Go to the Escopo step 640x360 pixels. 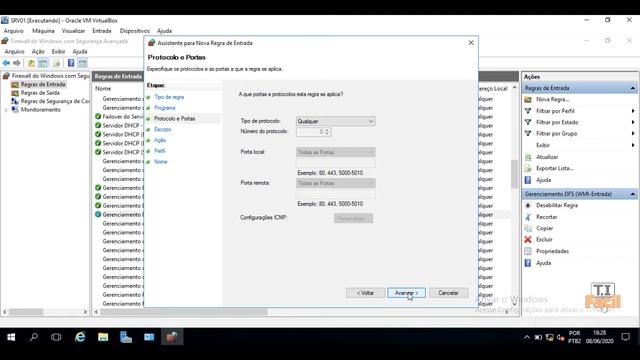tap(162, 129)
